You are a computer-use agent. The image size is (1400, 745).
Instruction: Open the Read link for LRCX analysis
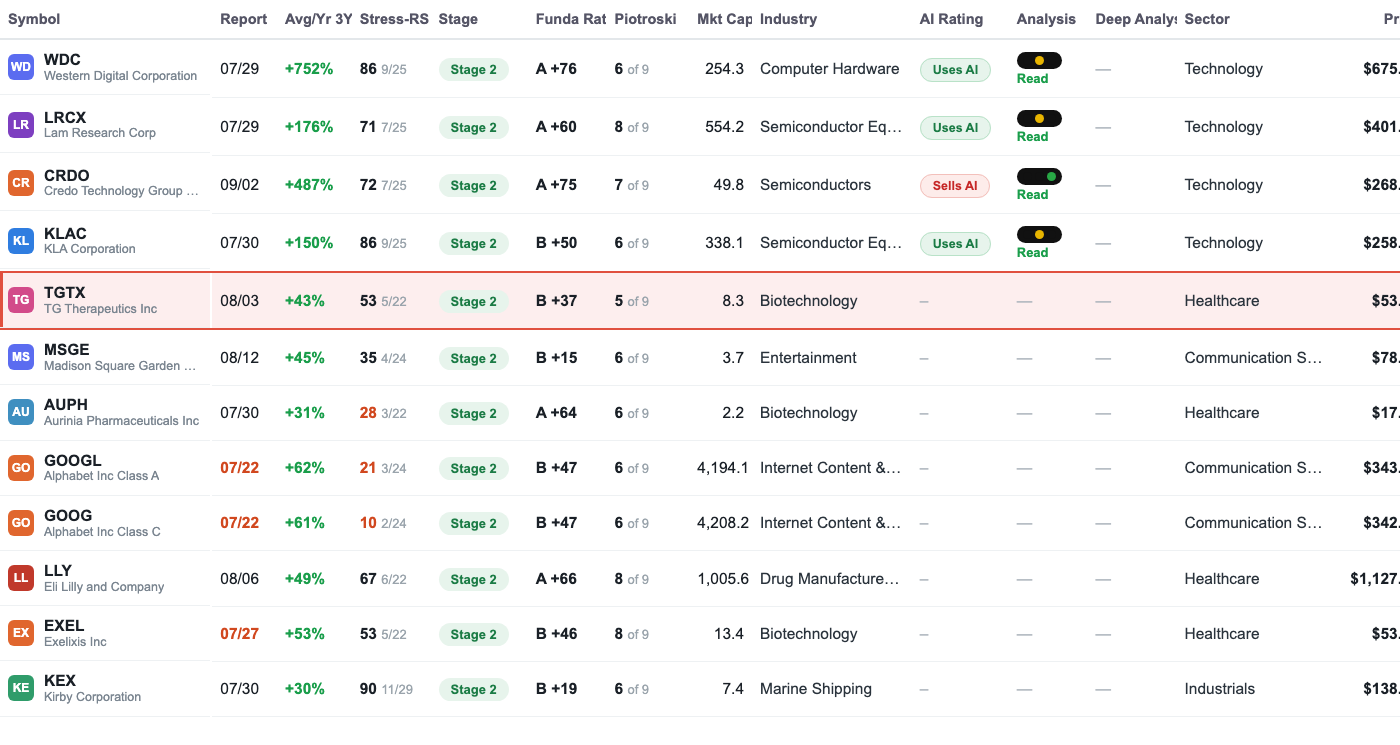click(1032, 137)
